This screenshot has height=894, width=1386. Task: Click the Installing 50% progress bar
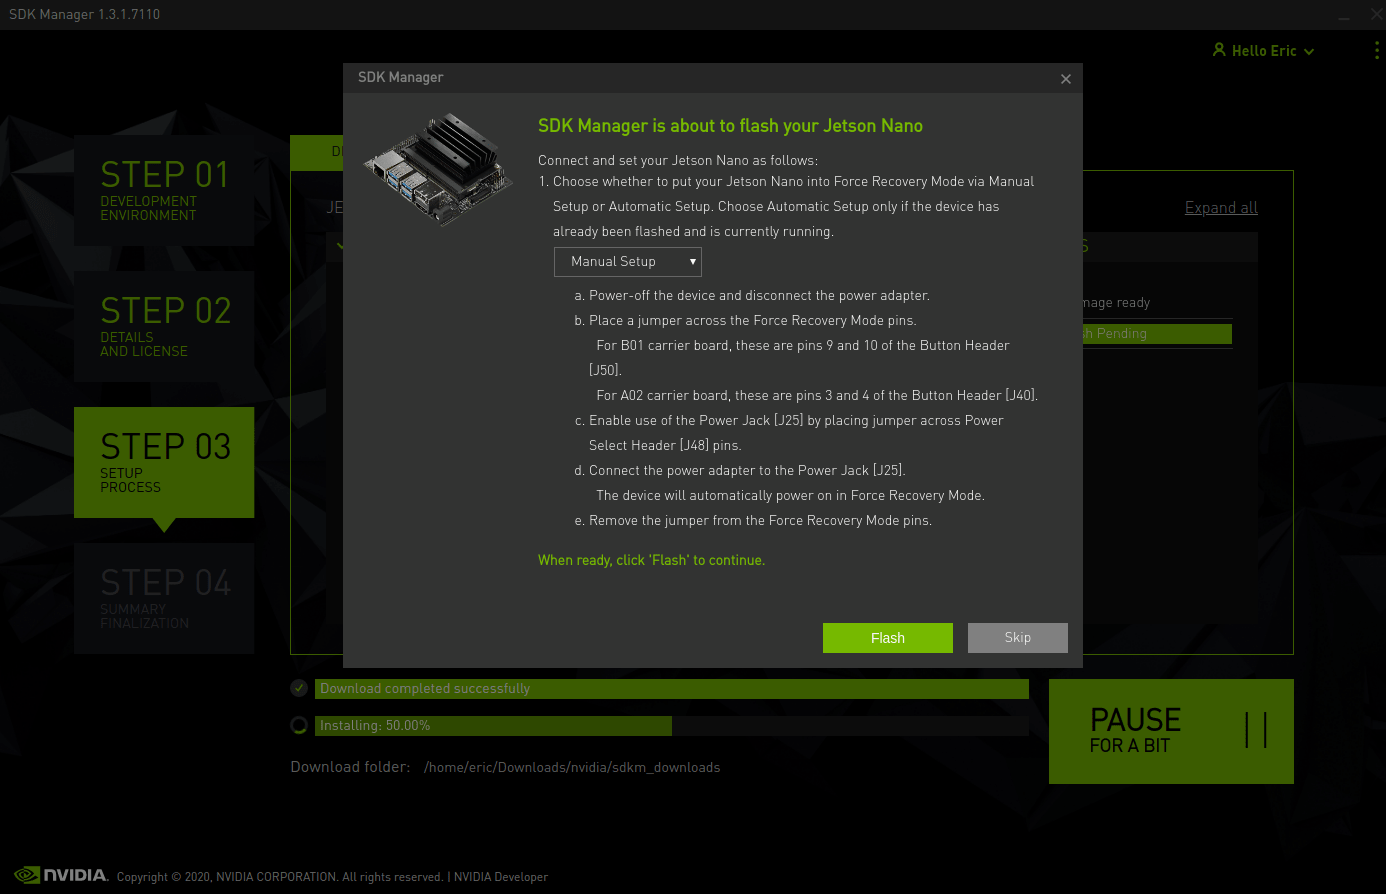click(x=672, y=726)
